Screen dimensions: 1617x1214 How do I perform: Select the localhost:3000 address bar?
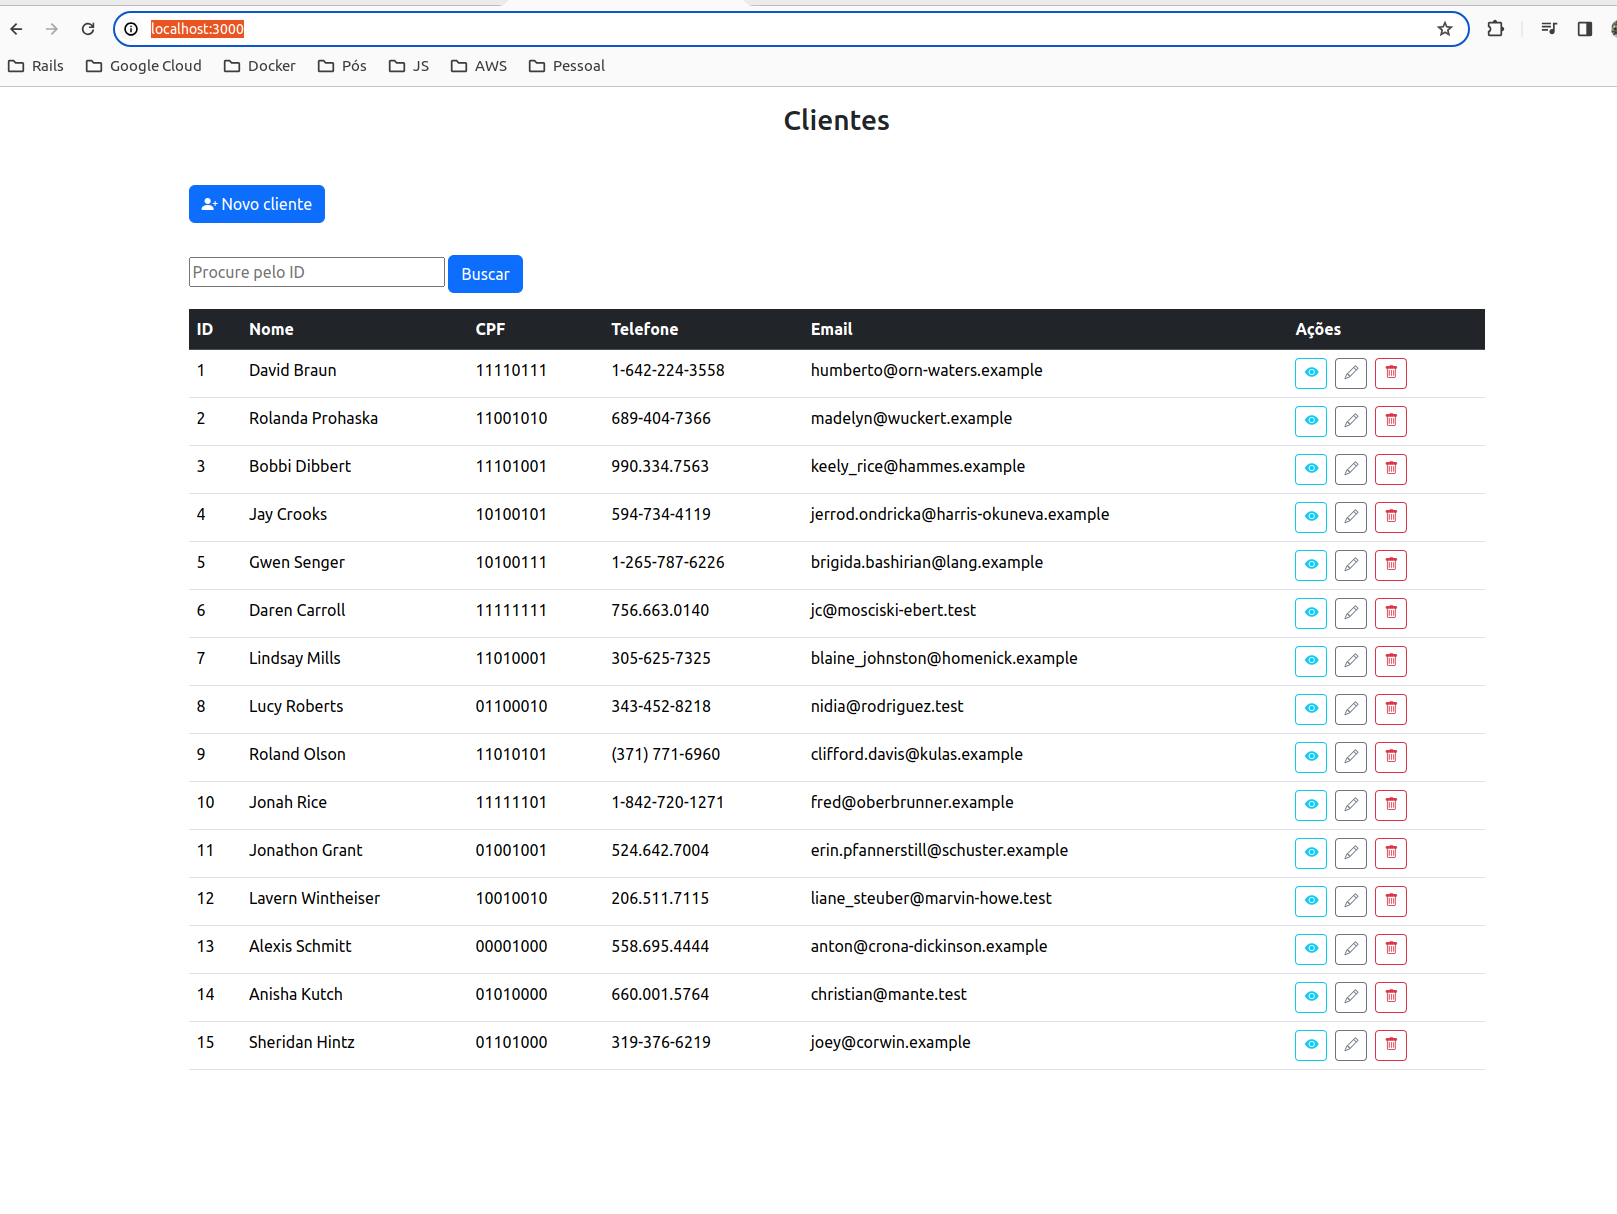790,29
